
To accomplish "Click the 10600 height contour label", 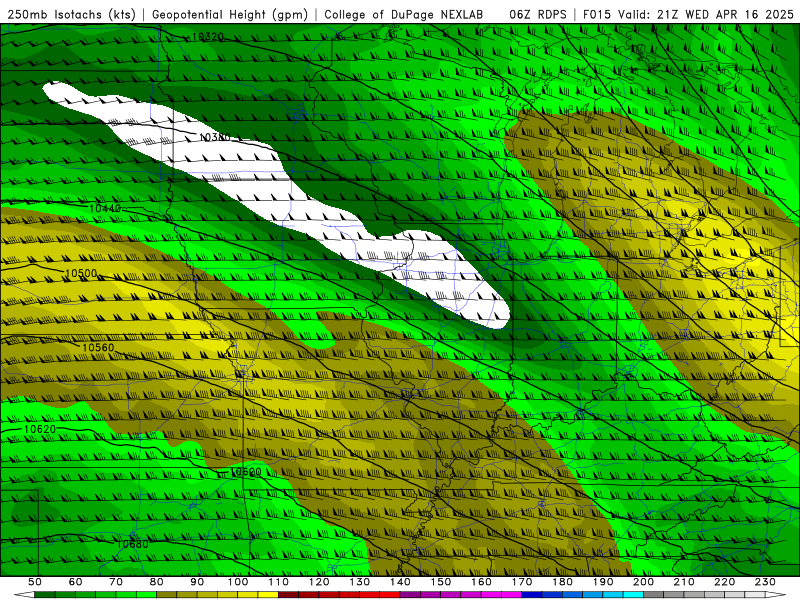I will [x=246, y=472].
